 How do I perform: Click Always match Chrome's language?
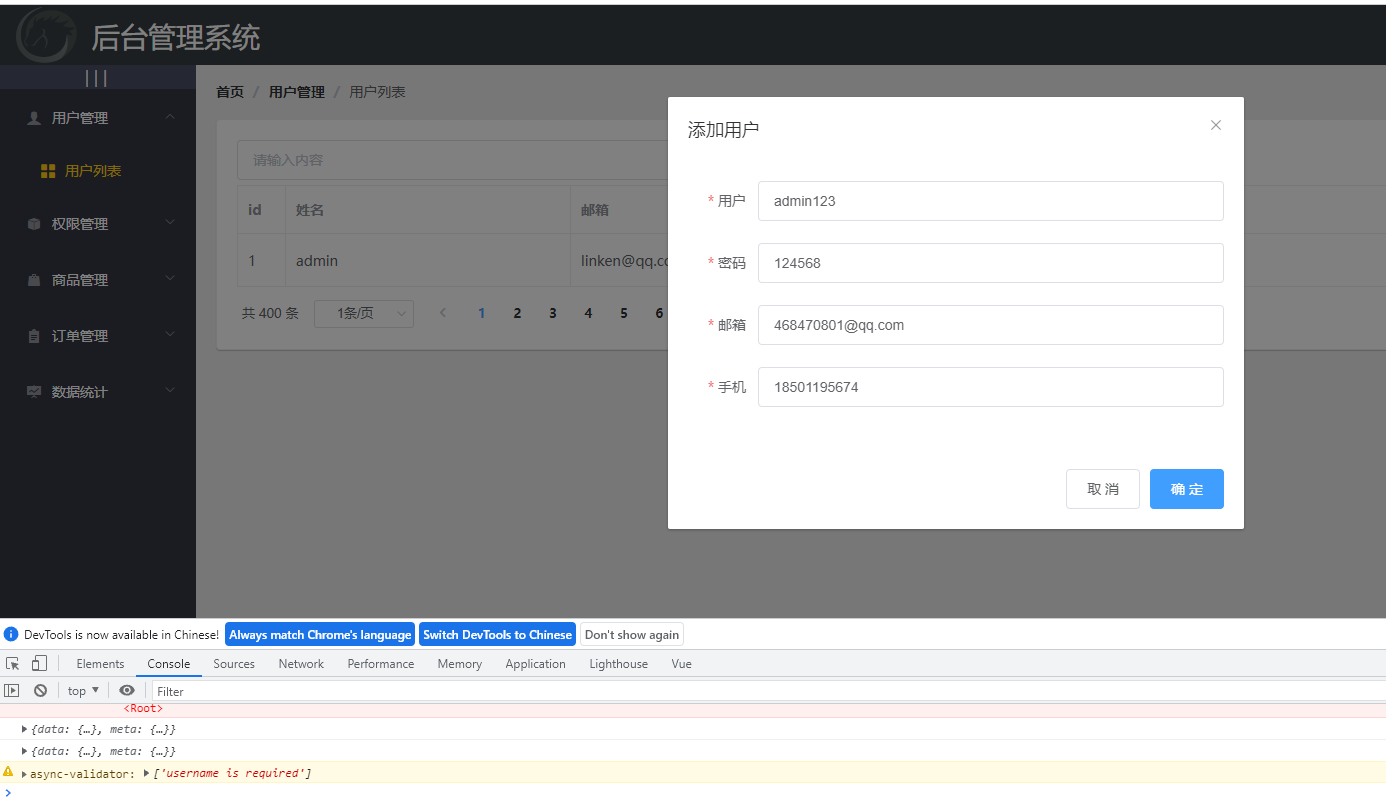pos(320,635)
